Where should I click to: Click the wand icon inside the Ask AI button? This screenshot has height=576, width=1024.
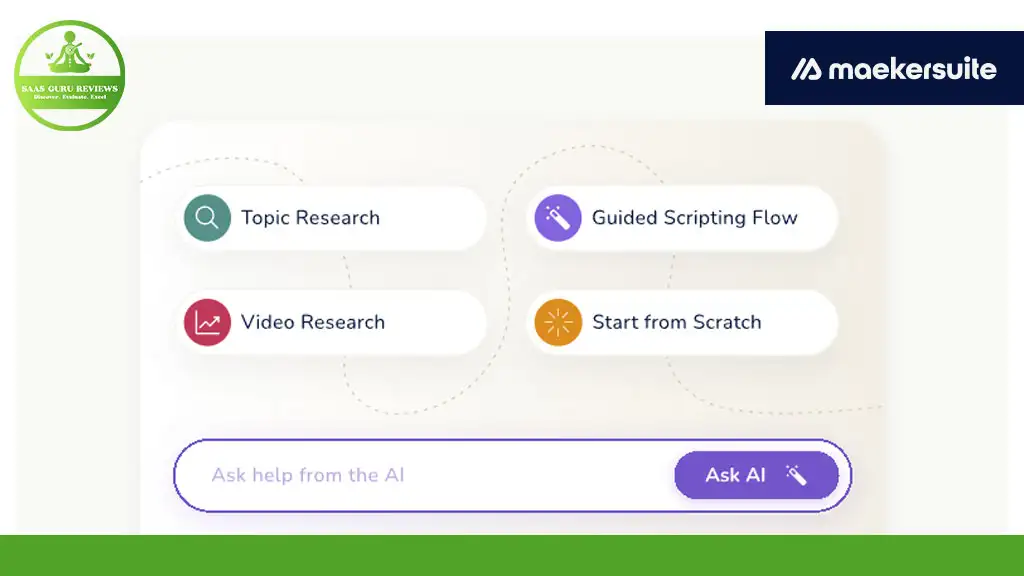(796, 475)
